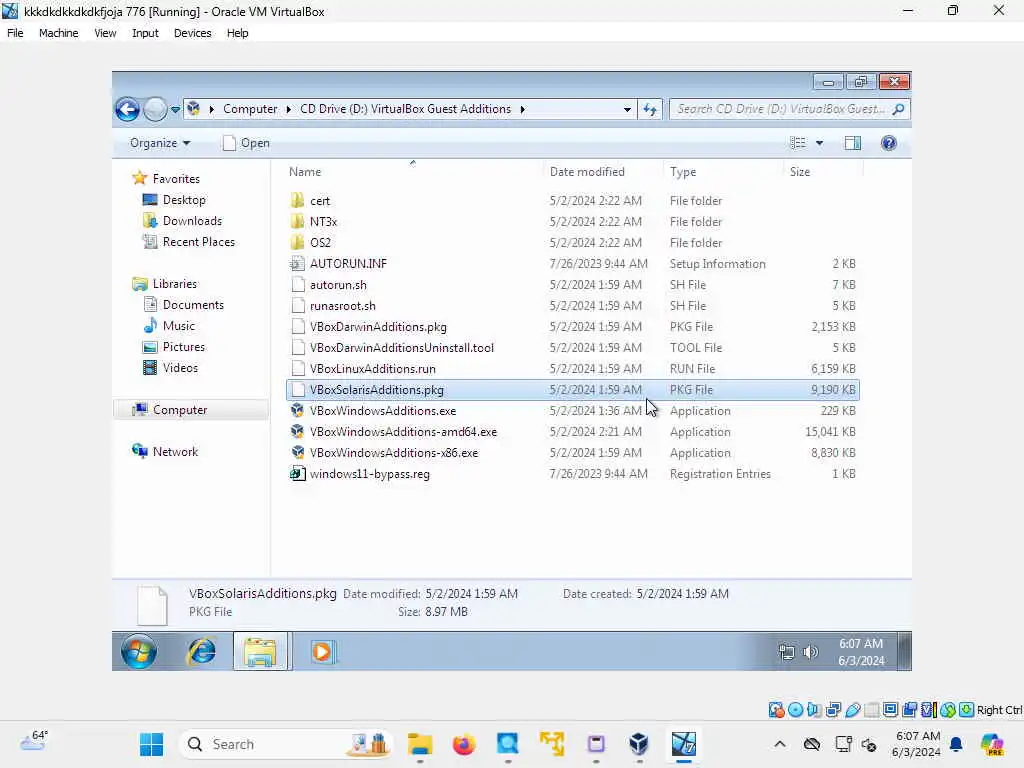Open VirtualBox File menu
This screenshot has width=1024, height=768.
point(15,33)
